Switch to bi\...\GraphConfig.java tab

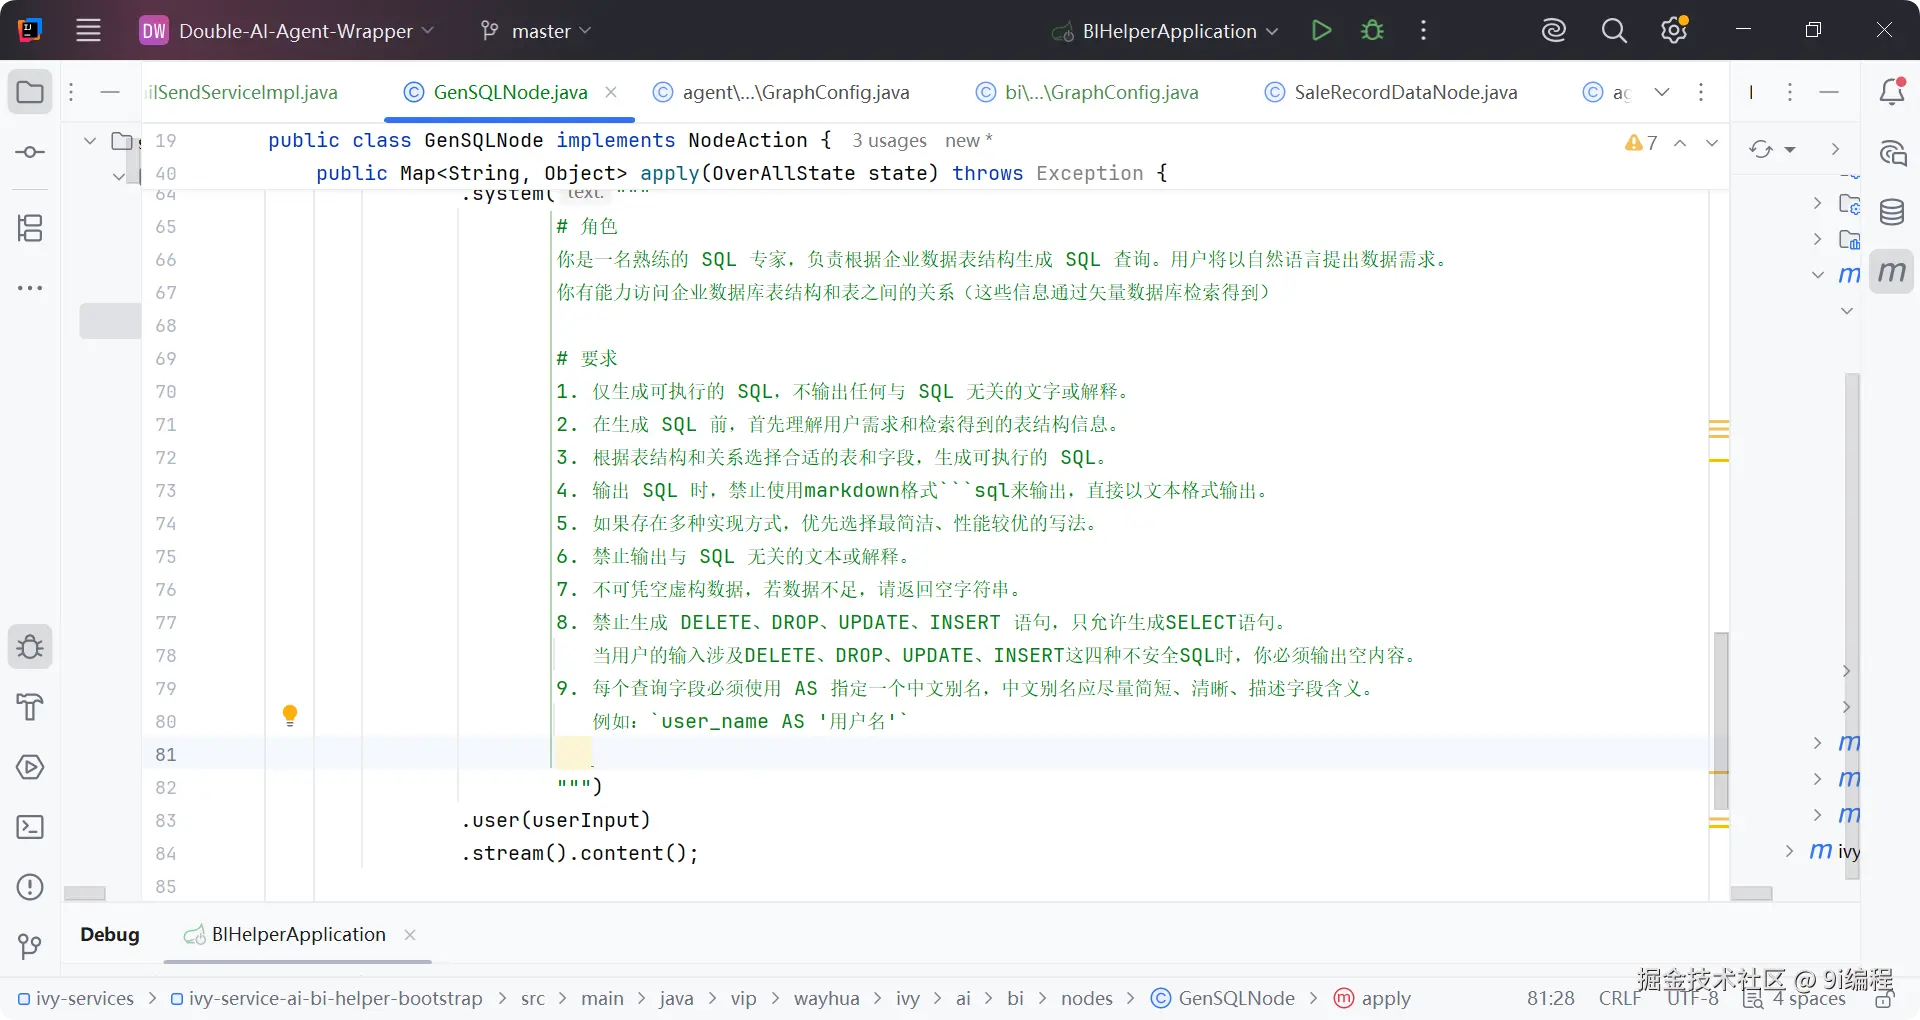(1088, 92)
